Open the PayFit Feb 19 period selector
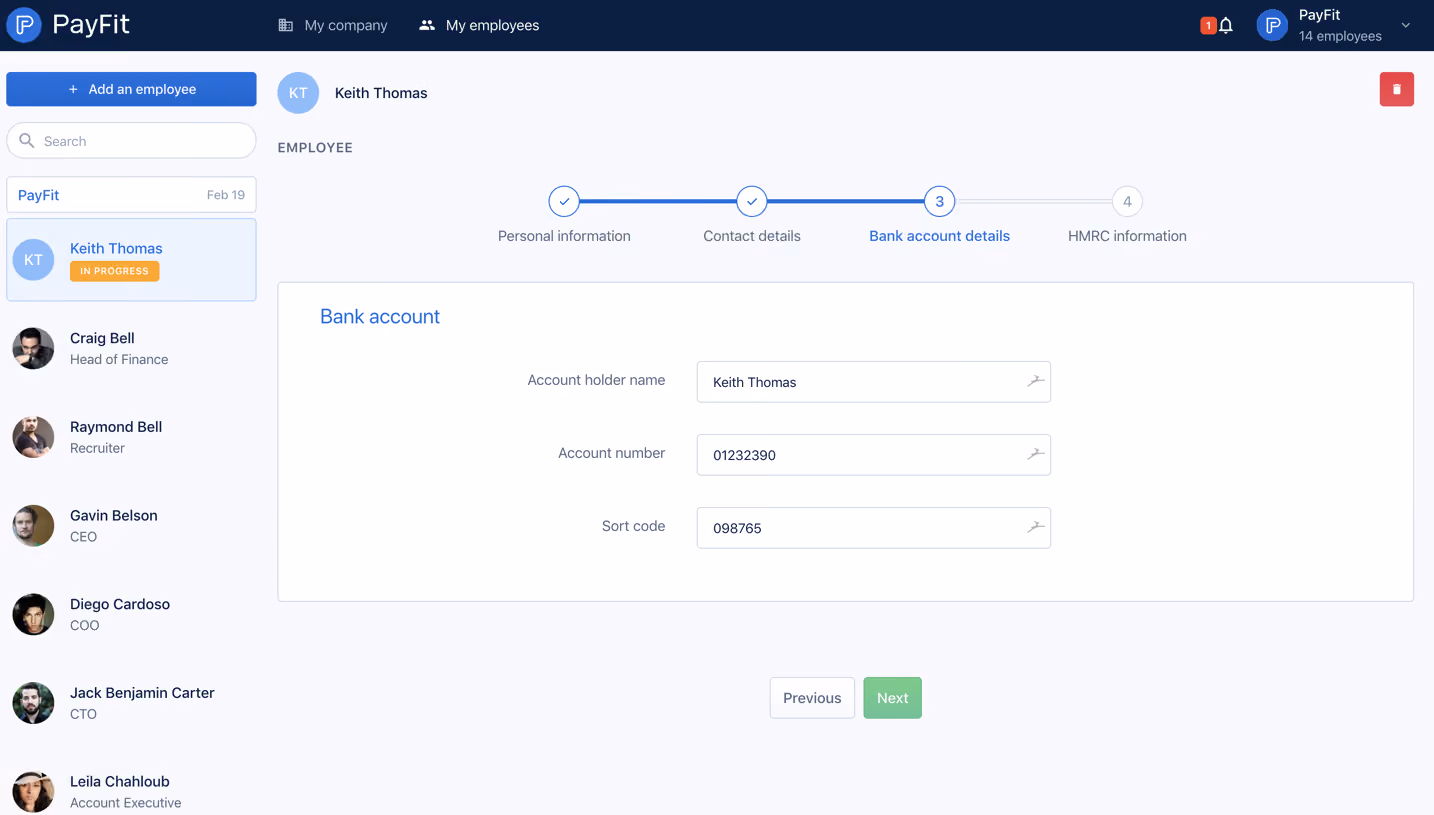This screenshot has width=1434, height=815. click(x=131, y=195)
